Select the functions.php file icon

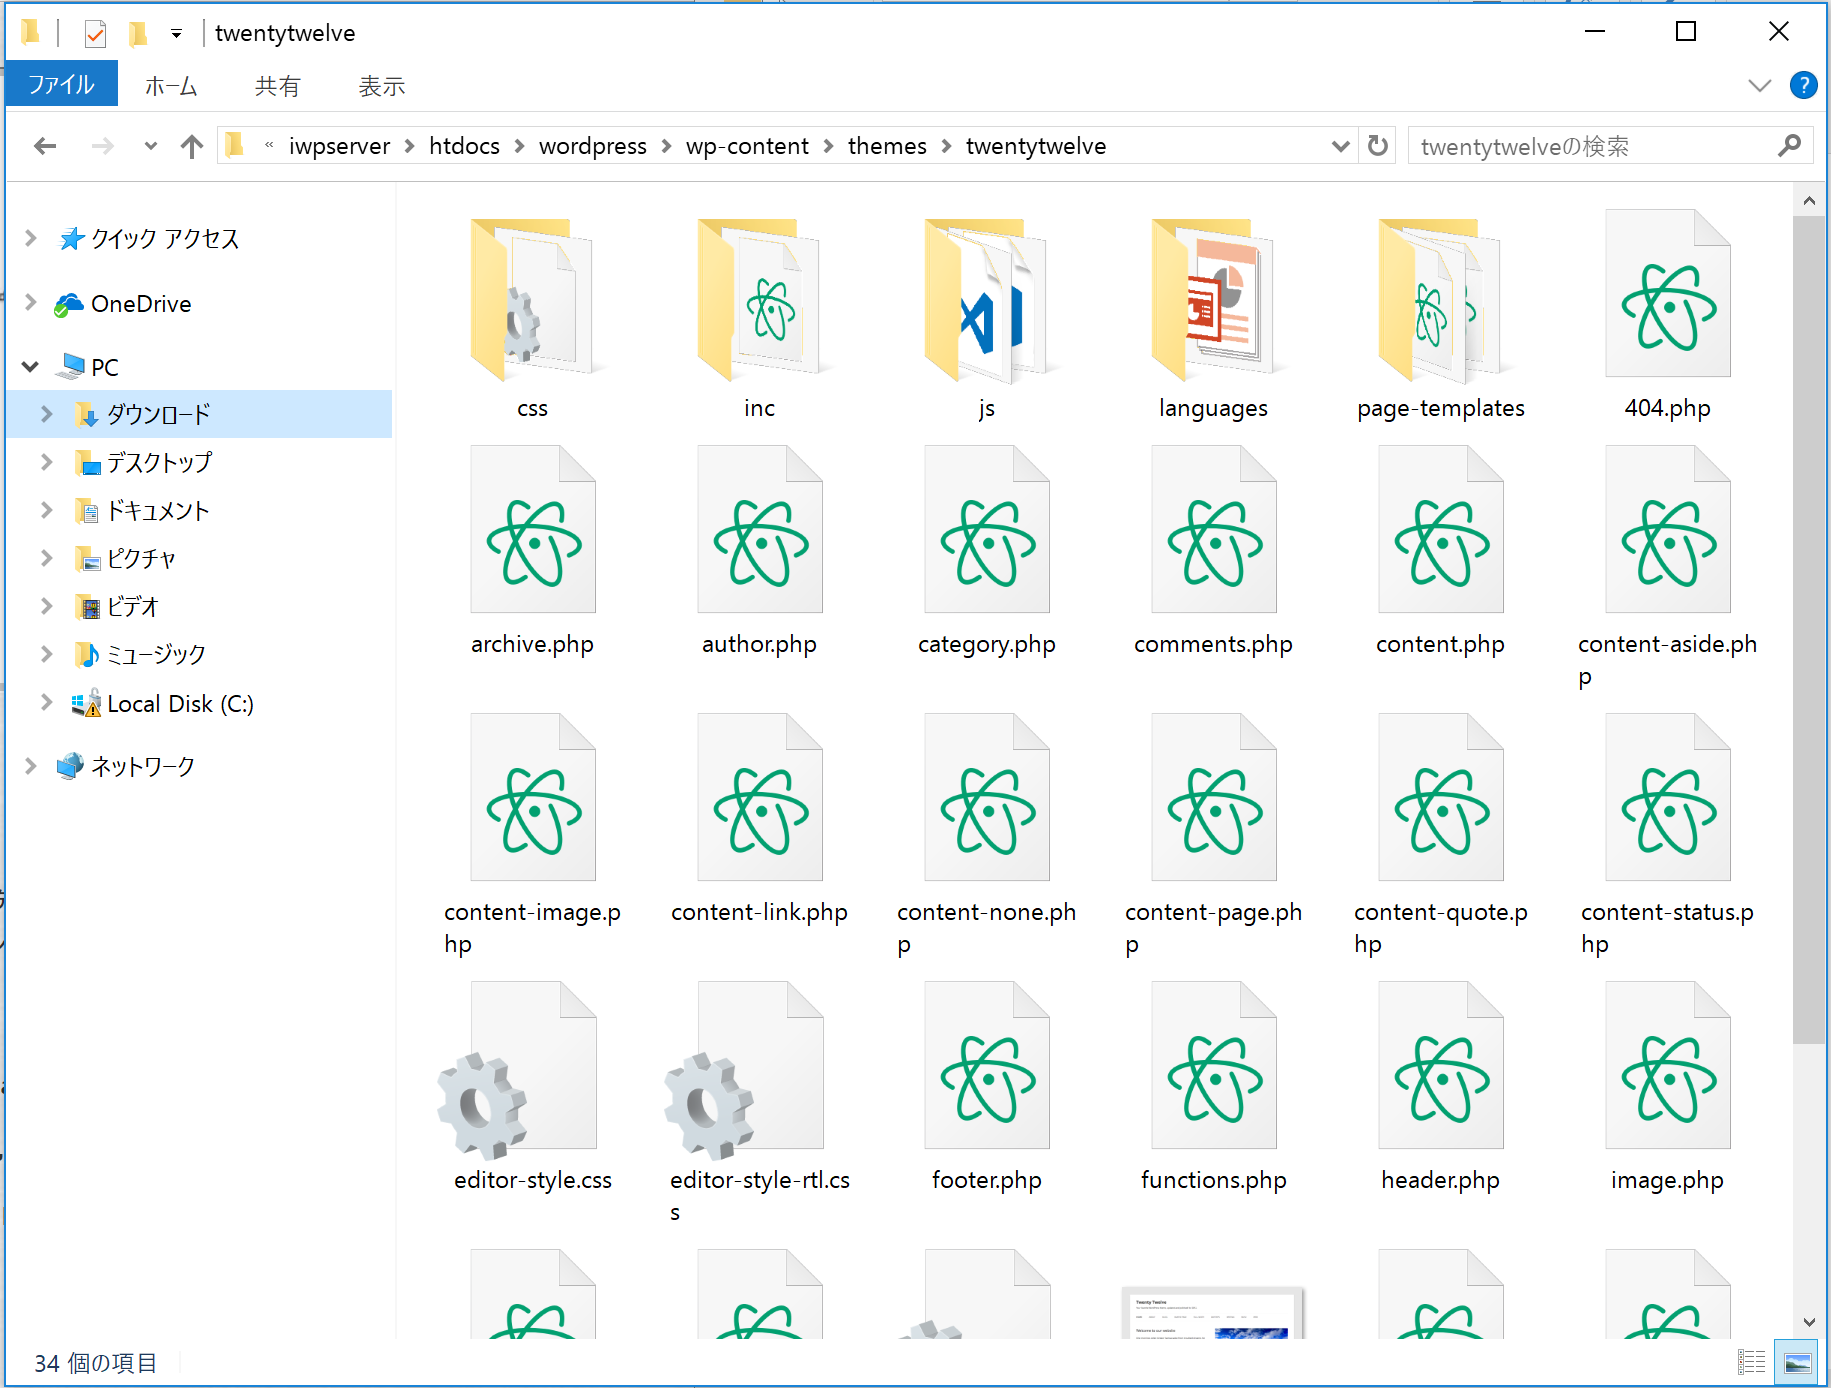1213,1065
